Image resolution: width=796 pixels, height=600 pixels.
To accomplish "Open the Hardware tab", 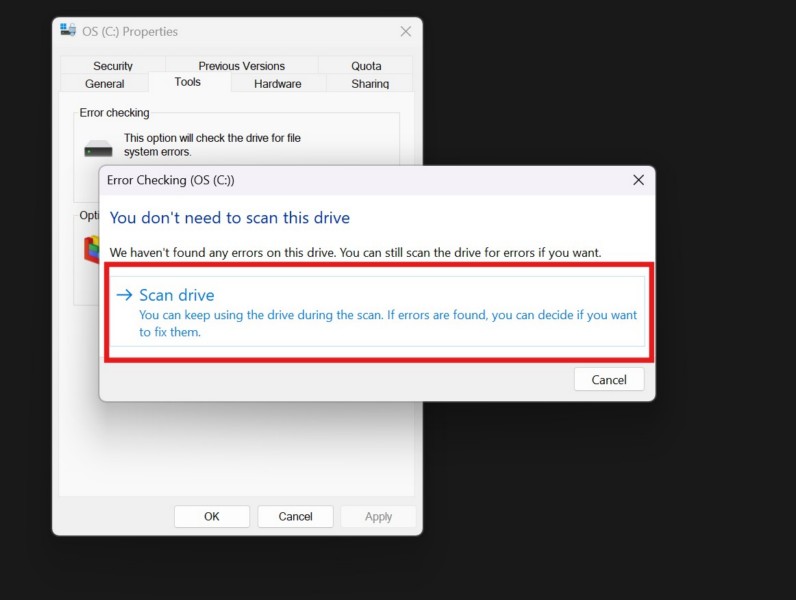I will (x=278, y=84).
